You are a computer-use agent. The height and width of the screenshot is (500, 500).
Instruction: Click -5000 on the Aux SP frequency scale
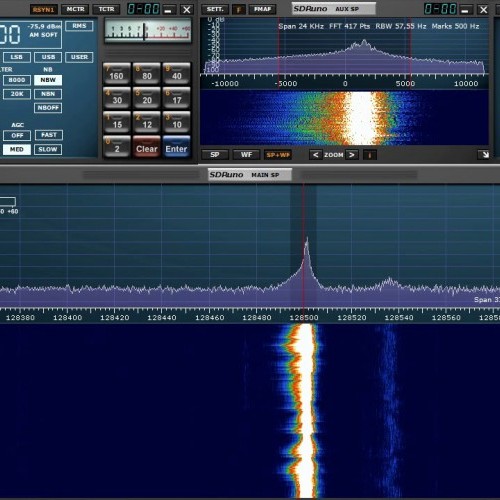(286, 84)
